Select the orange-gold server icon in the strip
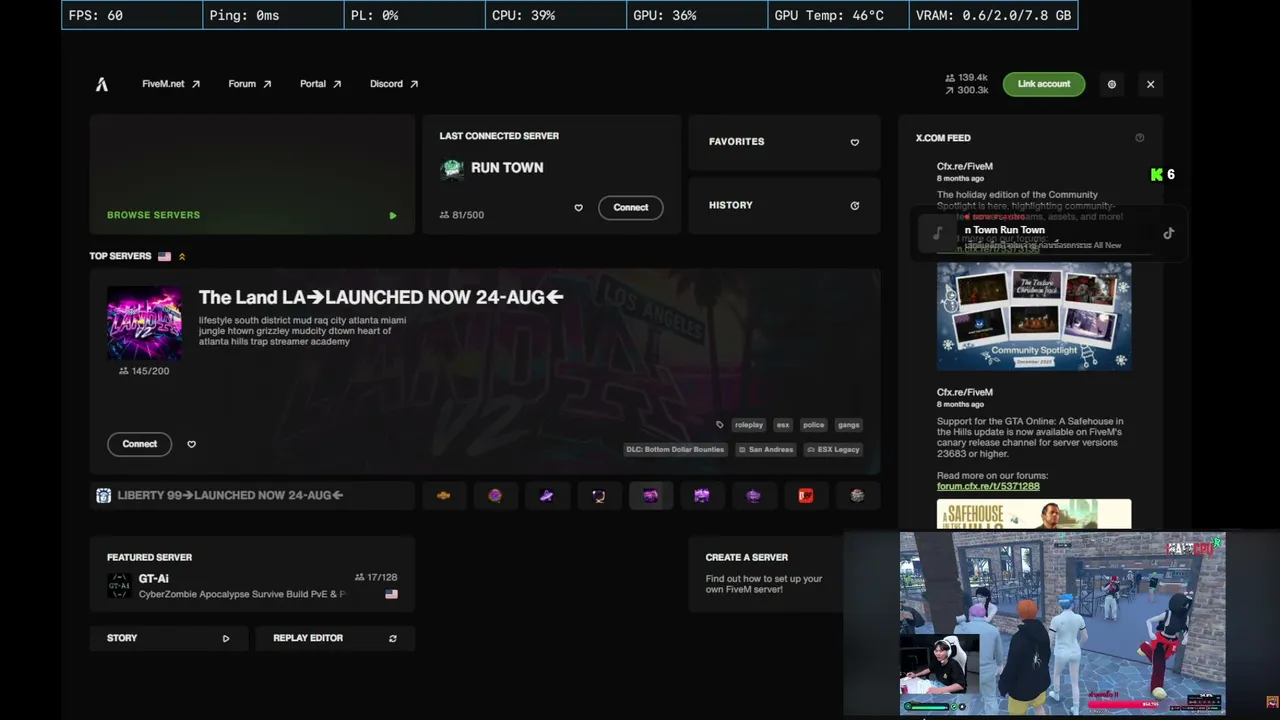This screenshot has width=1280, height=720. tap(443, 495)
